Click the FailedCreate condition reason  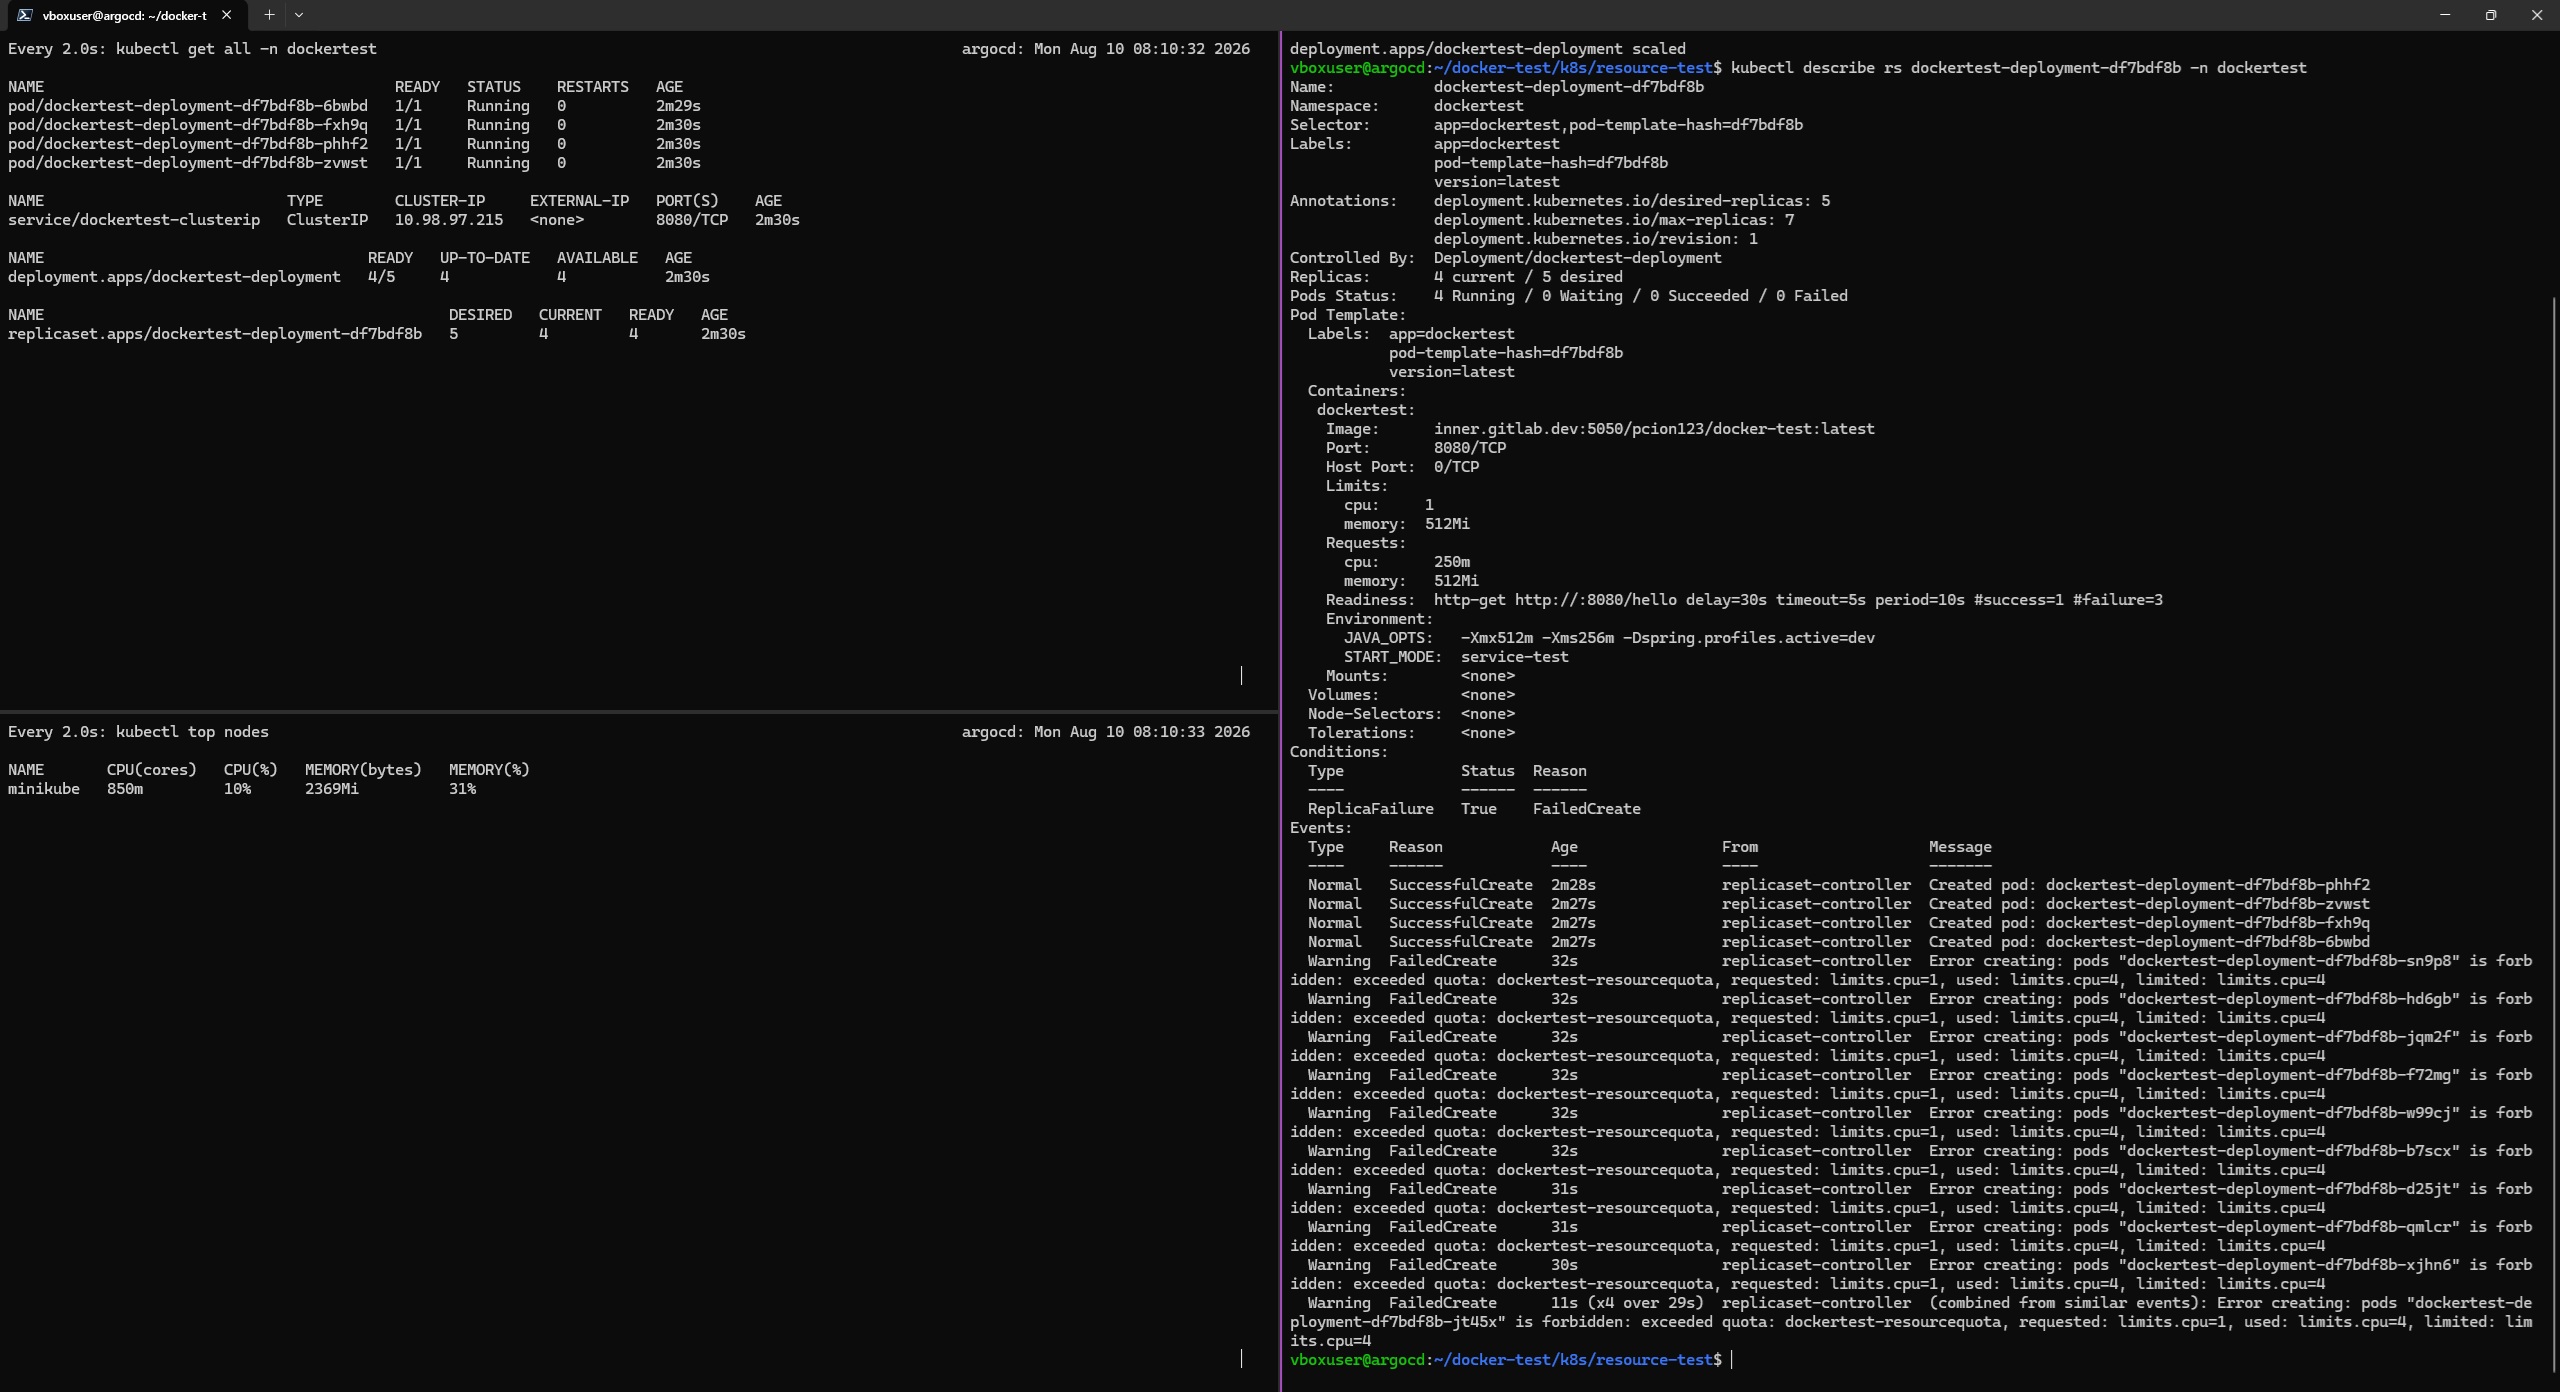(1586, 809)
